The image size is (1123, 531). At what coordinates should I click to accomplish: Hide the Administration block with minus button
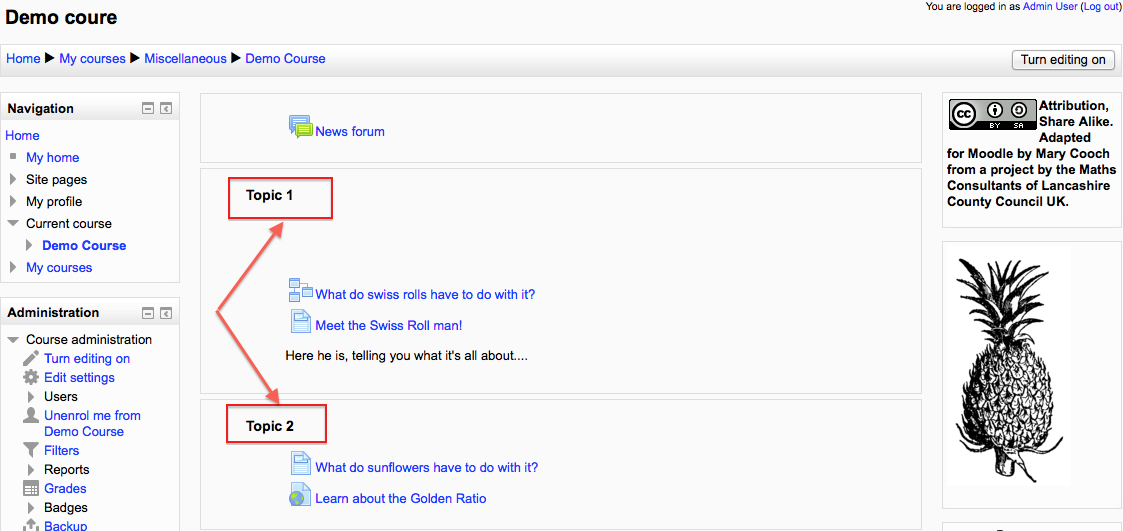[148, 313]
